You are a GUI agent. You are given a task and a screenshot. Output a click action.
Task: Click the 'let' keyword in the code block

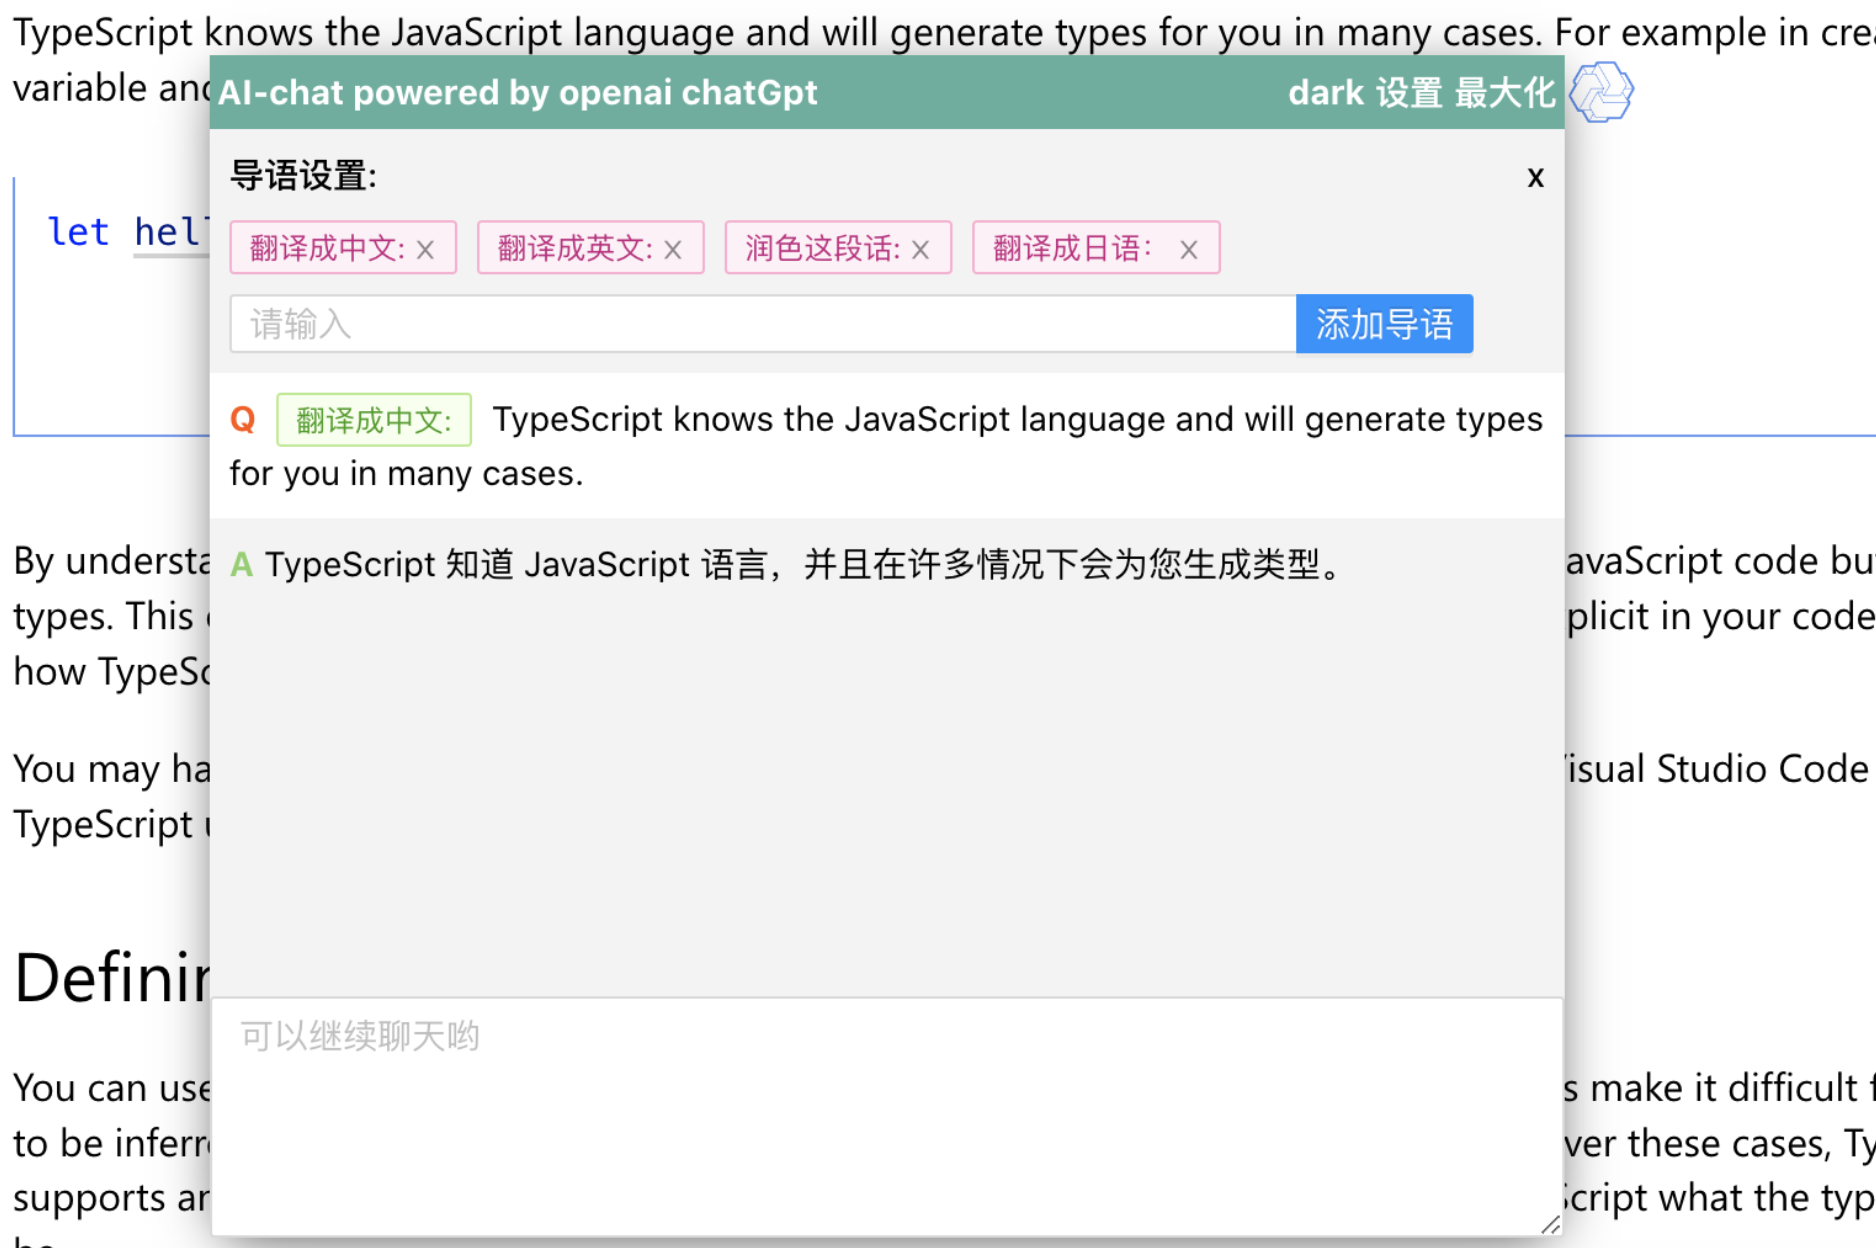[78, 232]
